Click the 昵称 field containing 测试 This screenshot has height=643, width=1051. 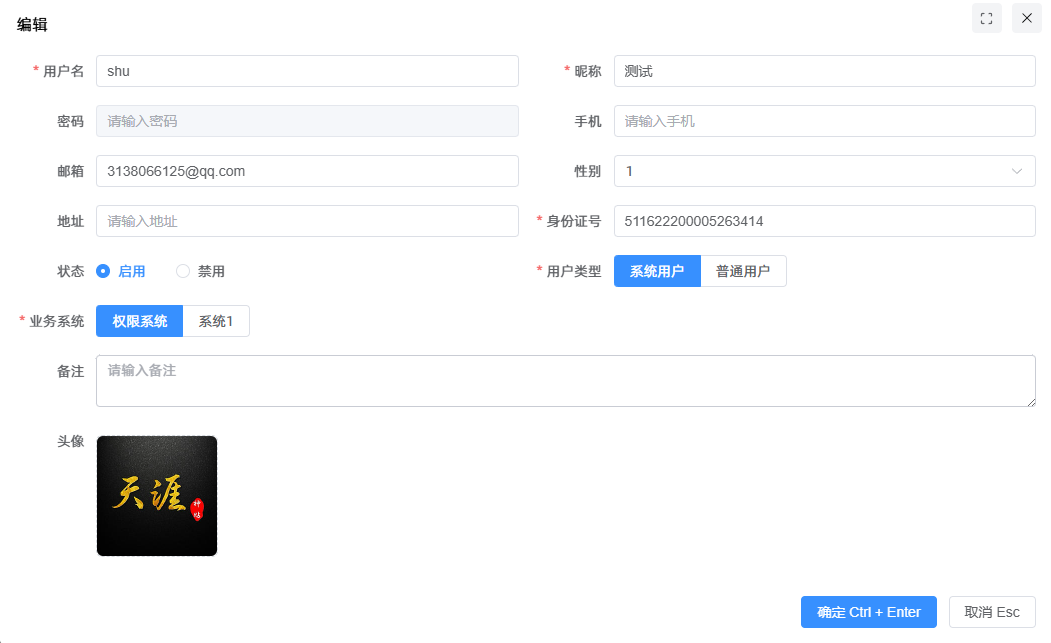(x=824, y=71)
